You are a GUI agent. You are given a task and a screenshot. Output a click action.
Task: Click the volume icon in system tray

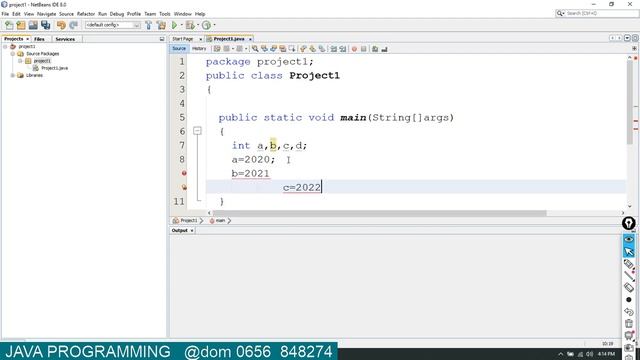click(589, 354)
